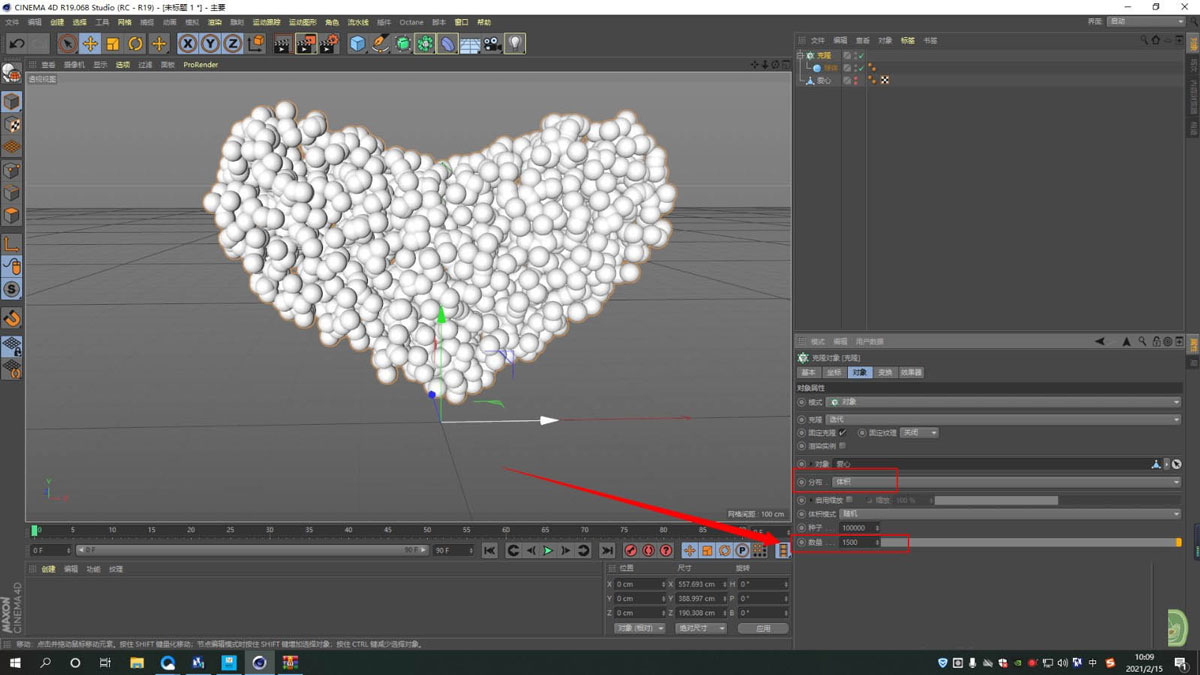Add a light using the bulb icon
1200x675 pixels.
pos(514,44)
